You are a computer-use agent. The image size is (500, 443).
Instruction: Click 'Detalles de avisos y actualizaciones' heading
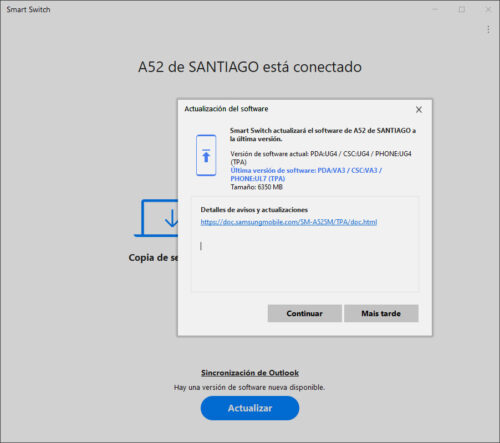254,210
